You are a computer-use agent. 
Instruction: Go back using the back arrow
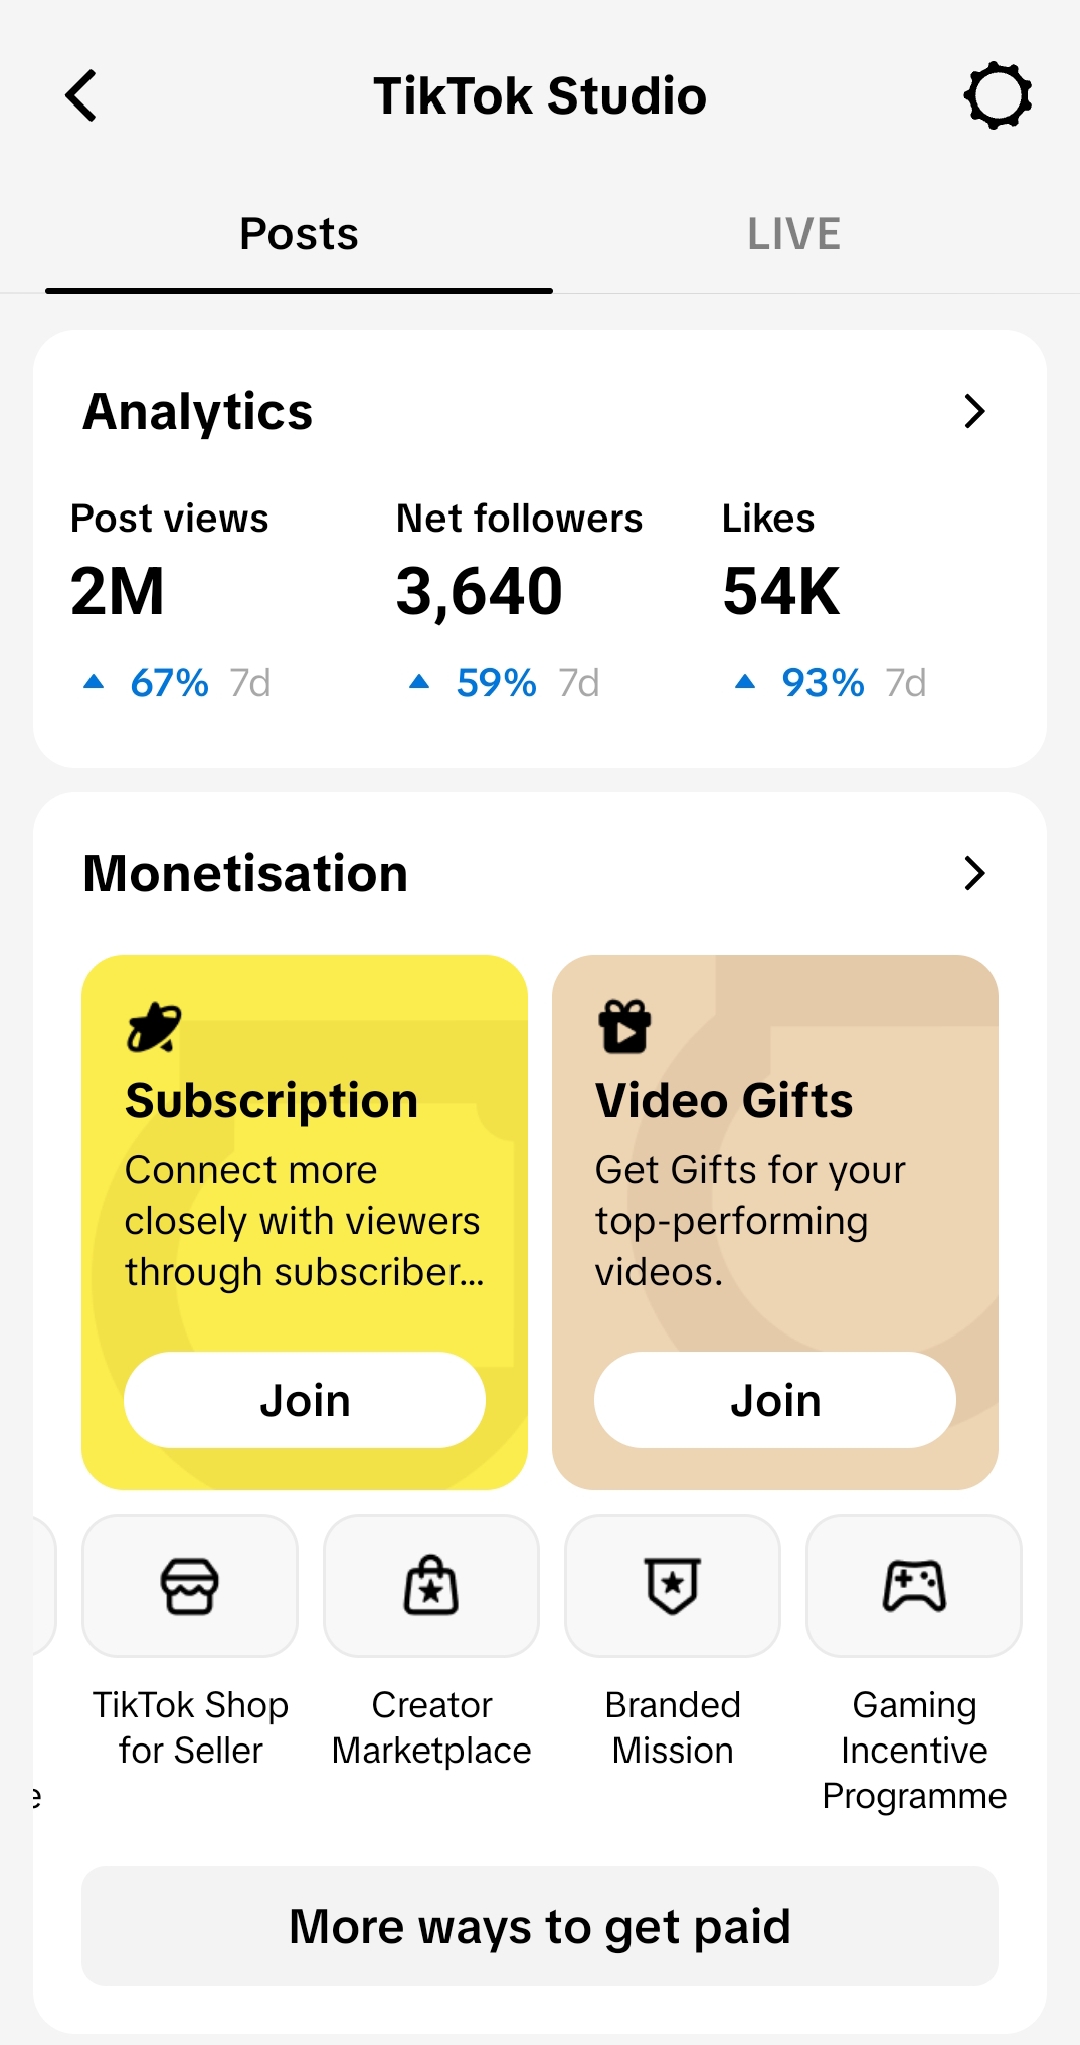81,96
